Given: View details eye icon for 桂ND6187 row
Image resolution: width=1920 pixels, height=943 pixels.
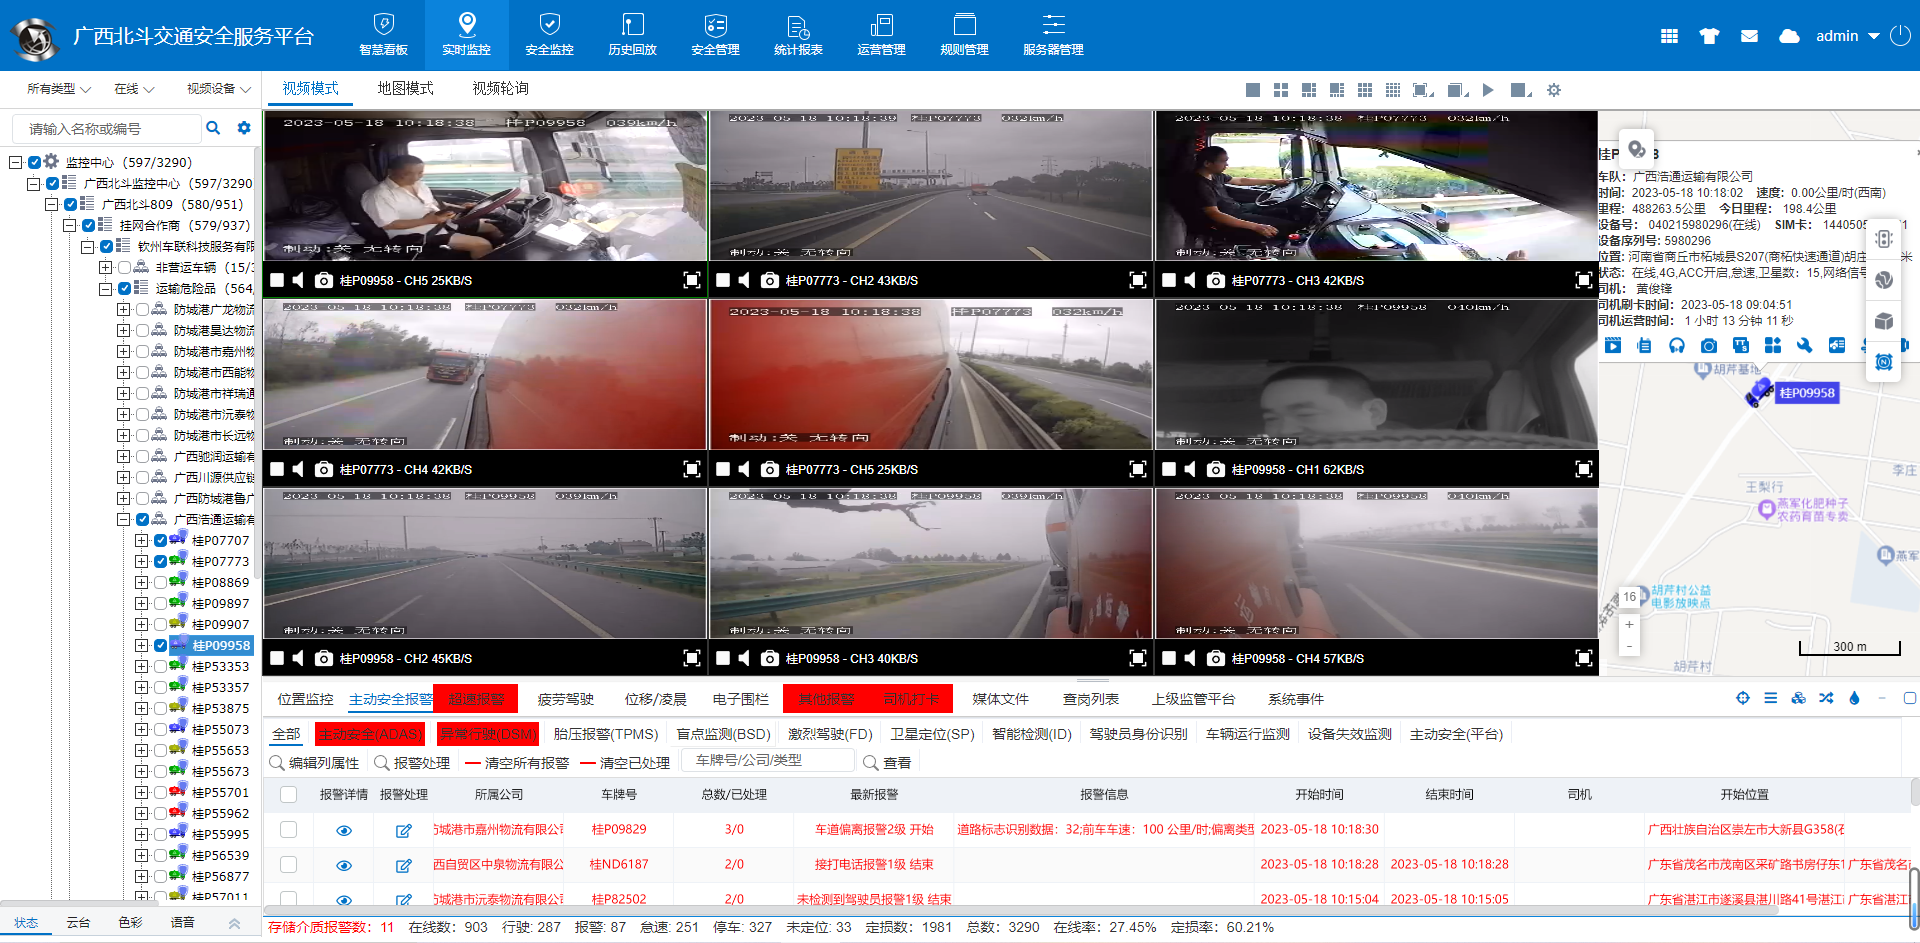Looking at the screenshot, I should coord(344,865).
